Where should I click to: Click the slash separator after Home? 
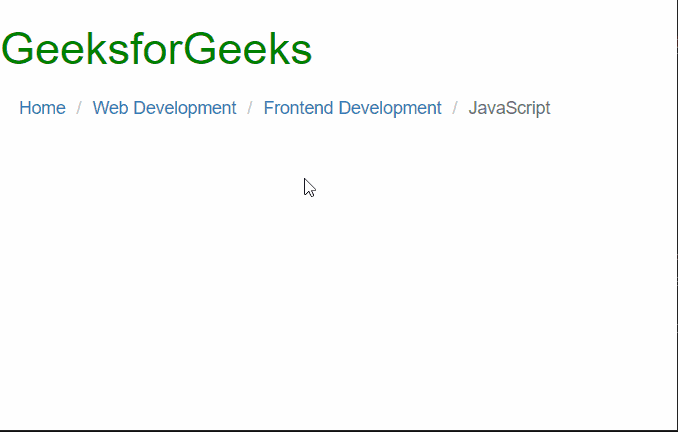coord(79,108)
